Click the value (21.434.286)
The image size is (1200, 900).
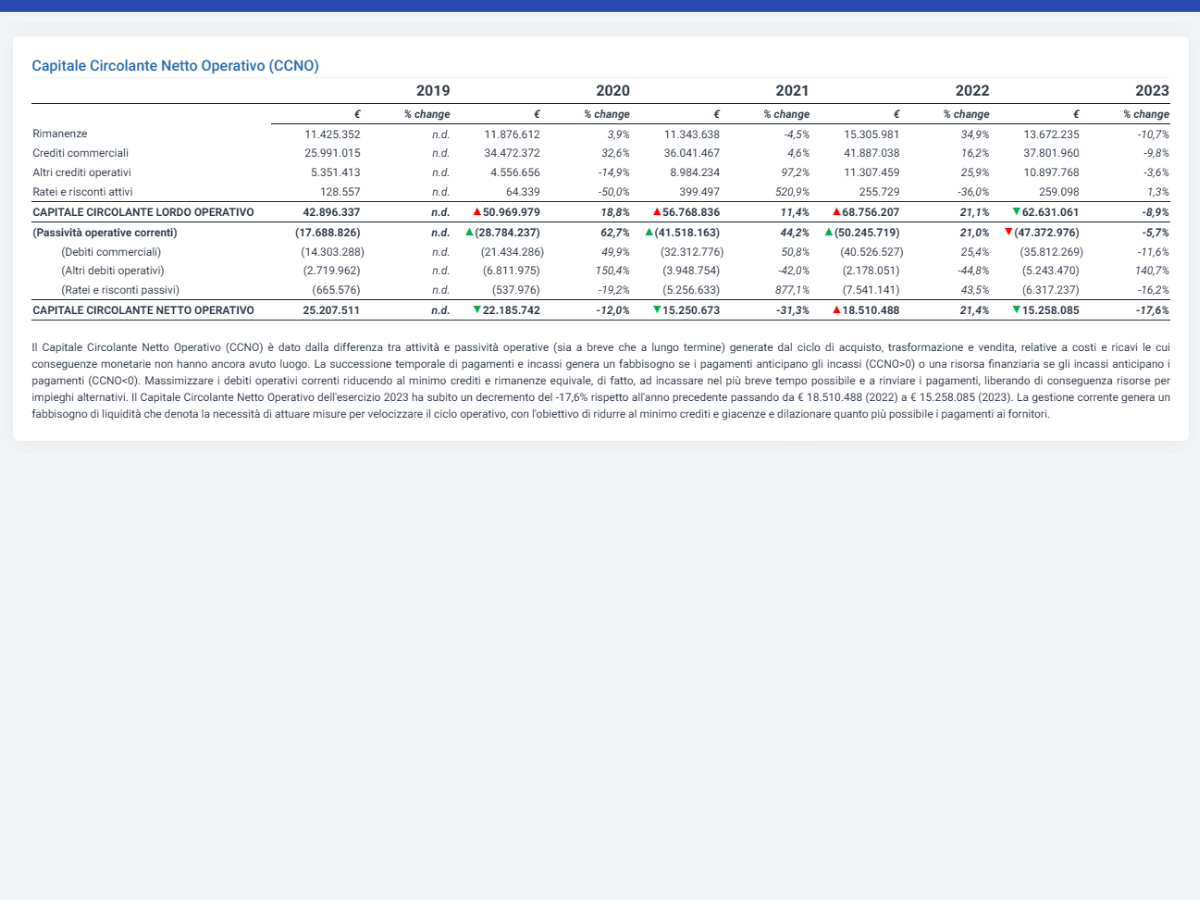point(512,252)
